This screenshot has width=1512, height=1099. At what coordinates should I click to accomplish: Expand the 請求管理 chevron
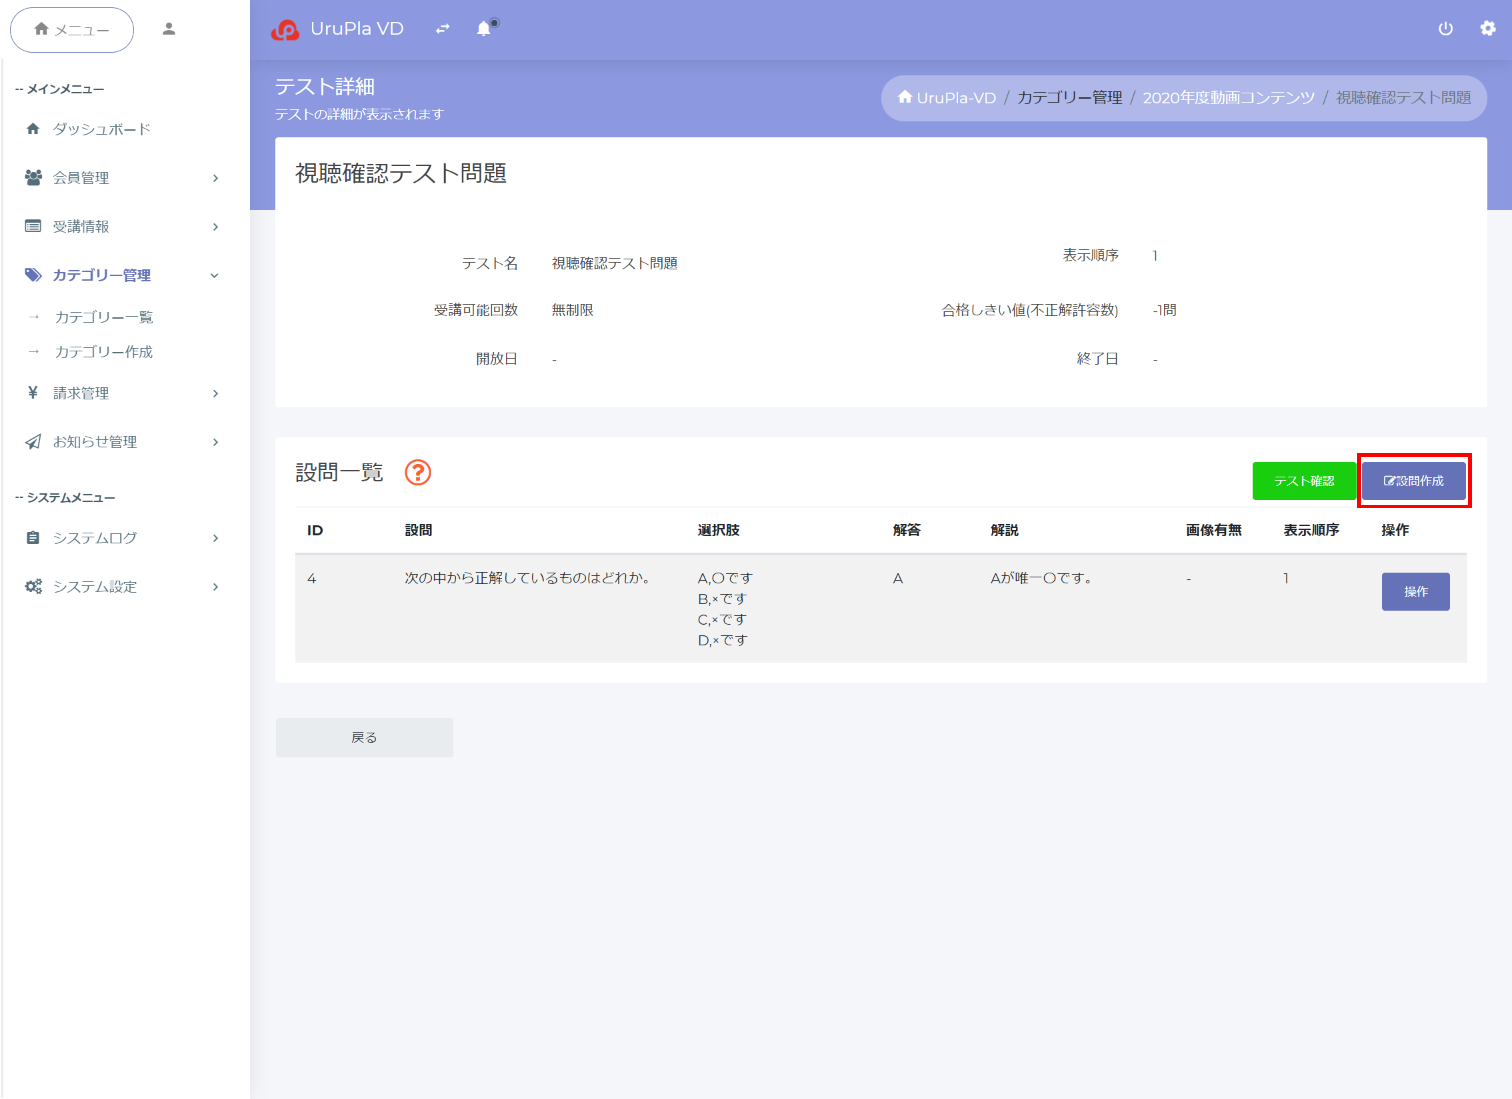coord(215,394)
